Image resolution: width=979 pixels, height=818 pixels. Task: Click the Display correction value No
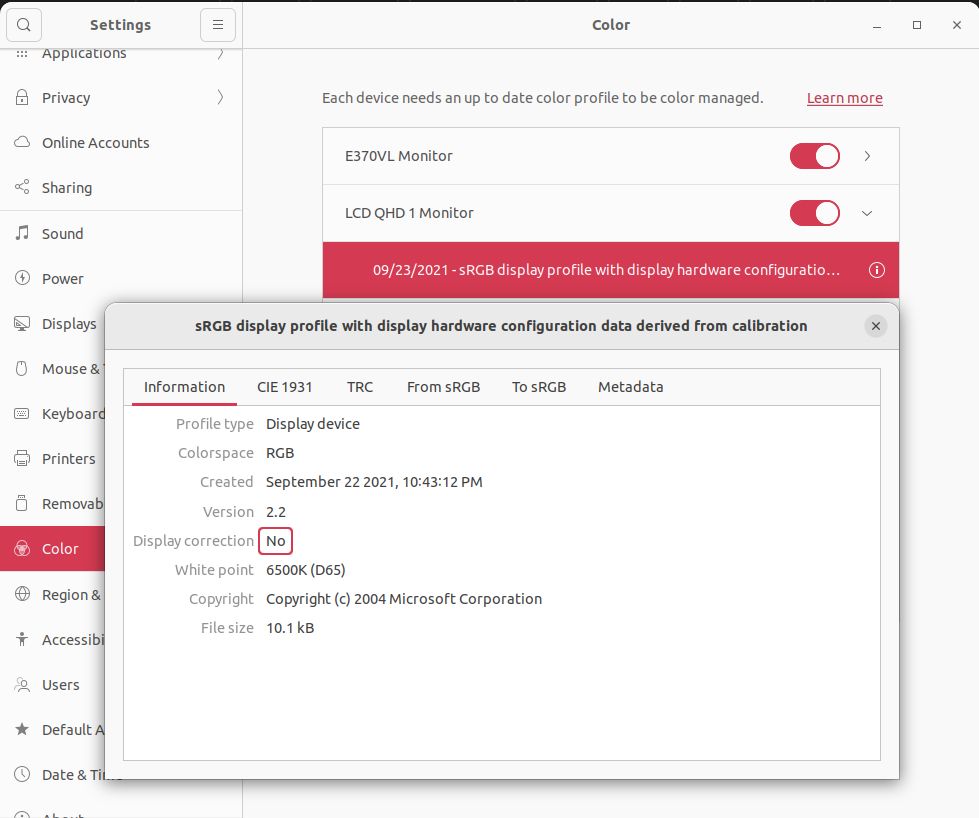(275, 541)
